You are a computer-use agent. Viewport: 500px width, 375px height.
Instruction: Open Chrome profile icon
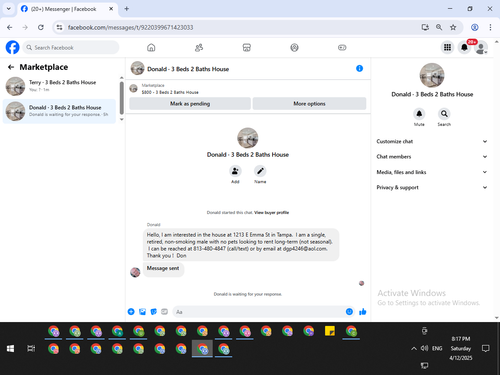(x=475, y=27)
